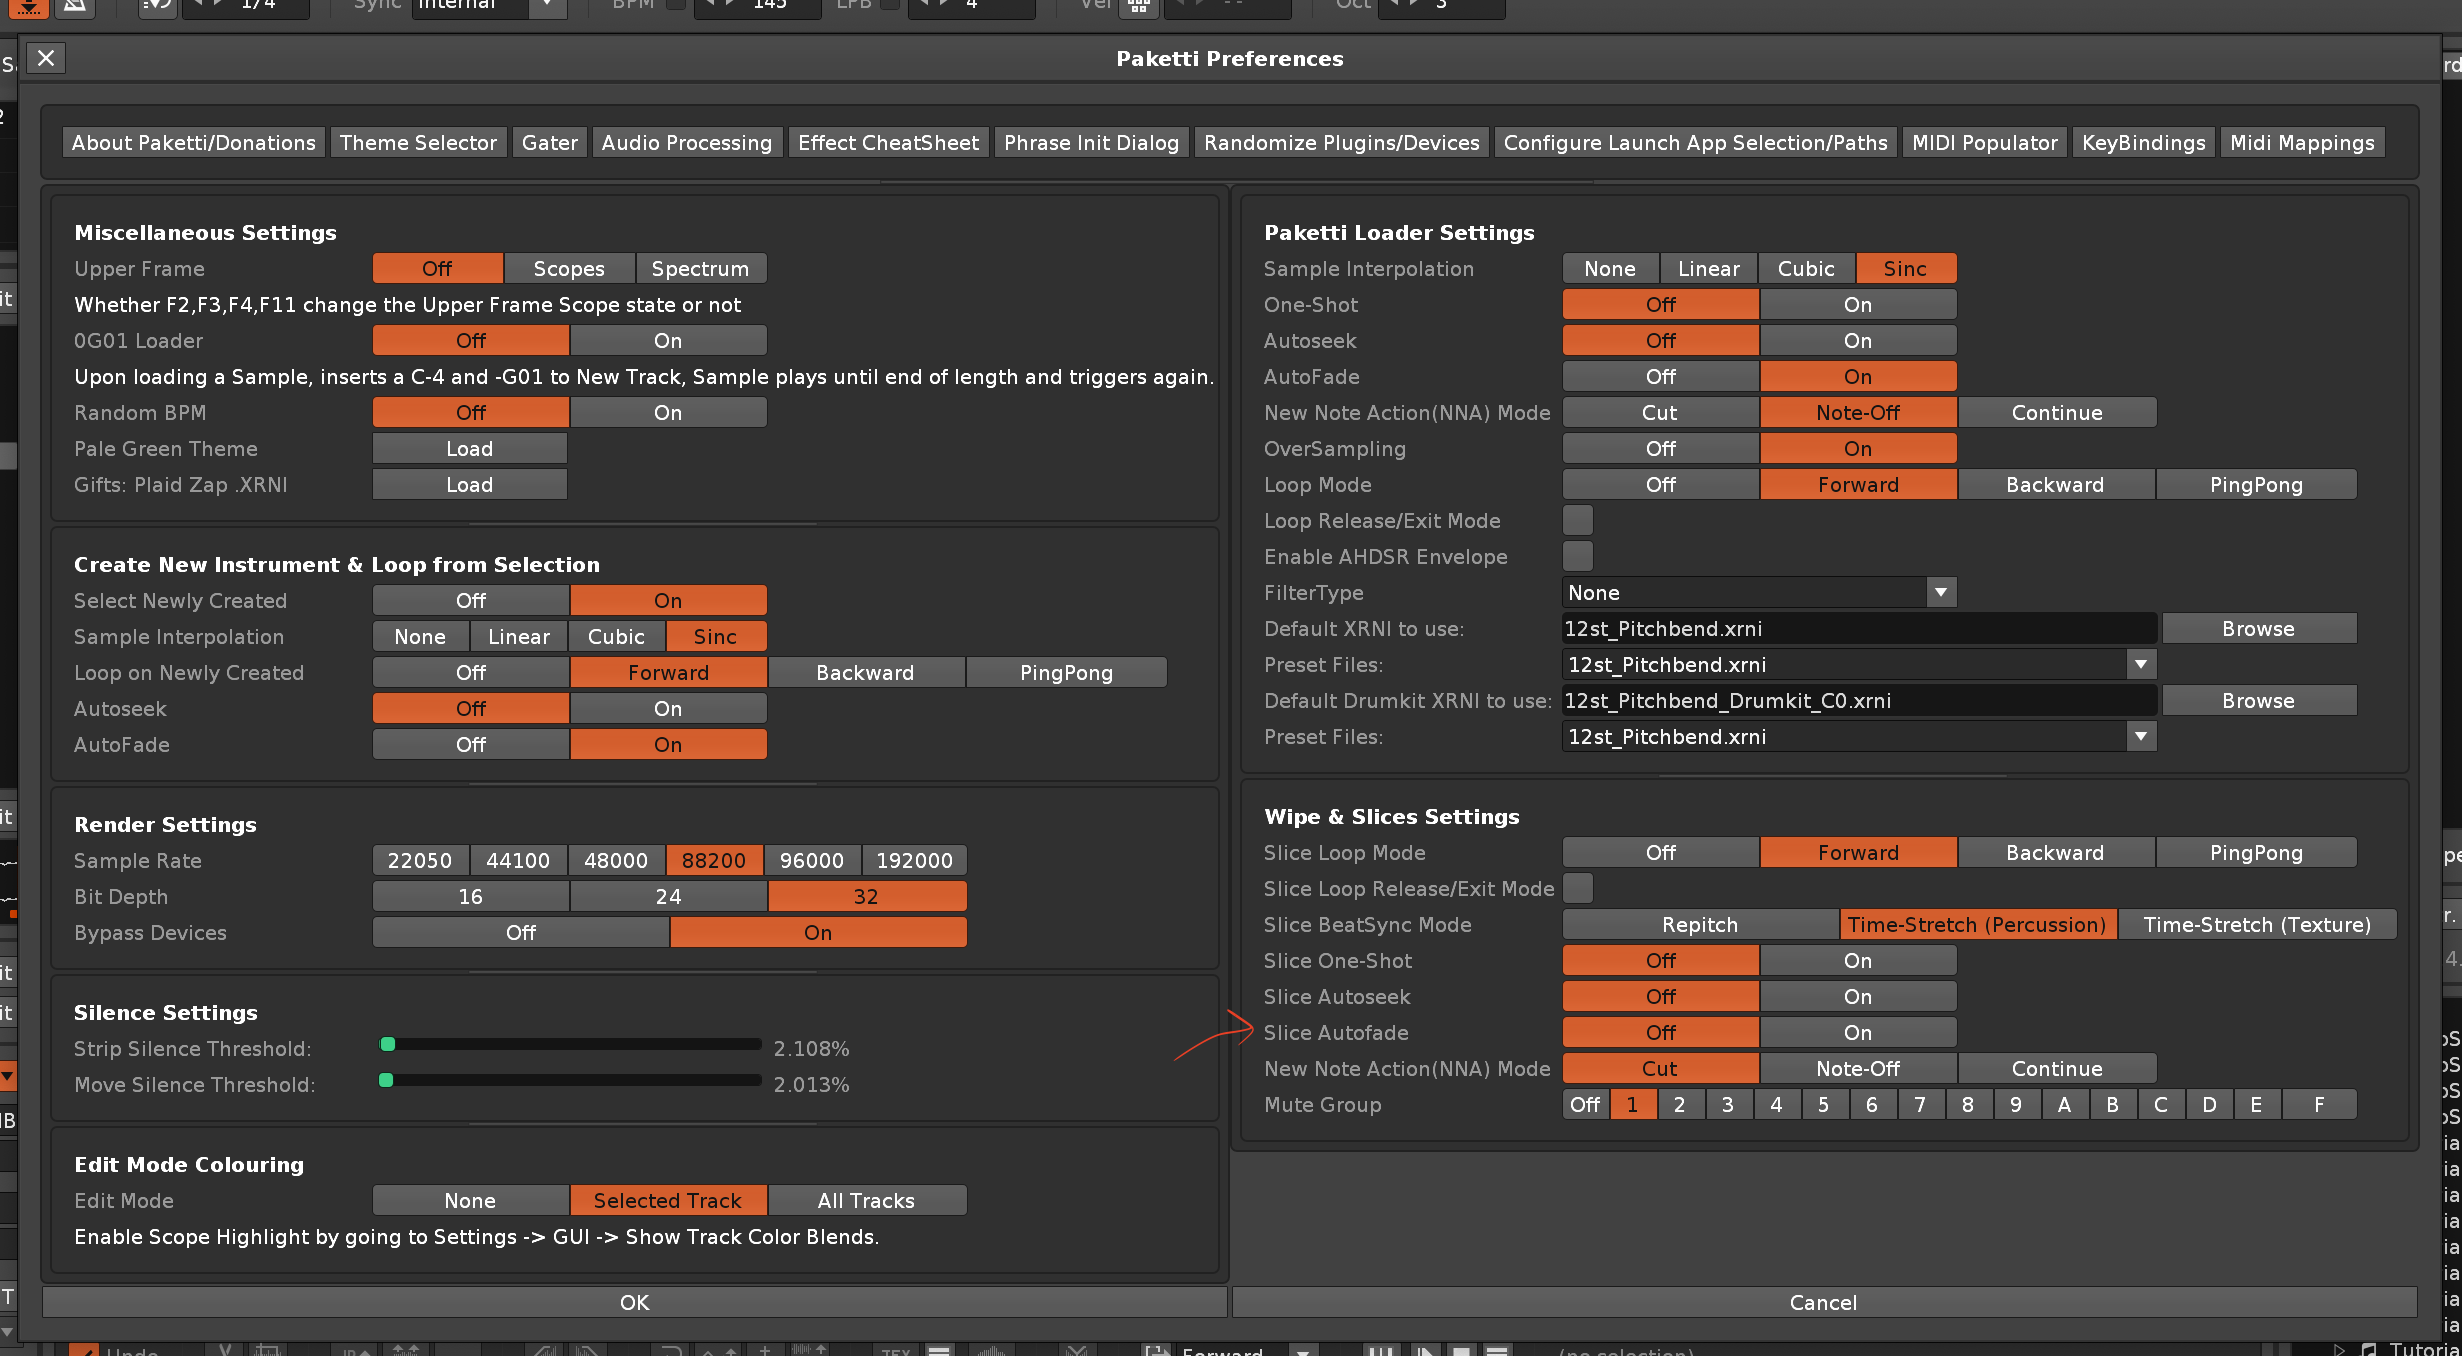Turn Slice Autofade On
Screen dimensions: 2462x1356
(1857, 1032)
